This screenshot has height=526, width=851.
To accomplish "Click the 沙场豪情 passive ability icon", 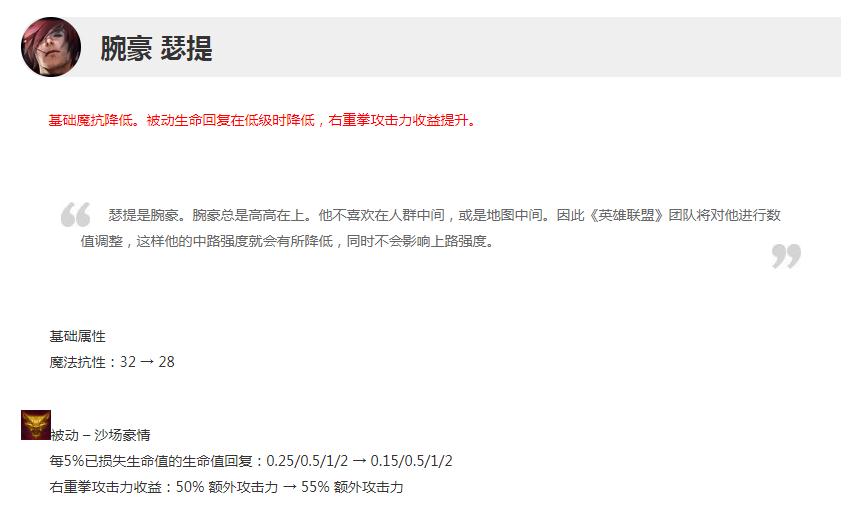I will tap(36, 425).
